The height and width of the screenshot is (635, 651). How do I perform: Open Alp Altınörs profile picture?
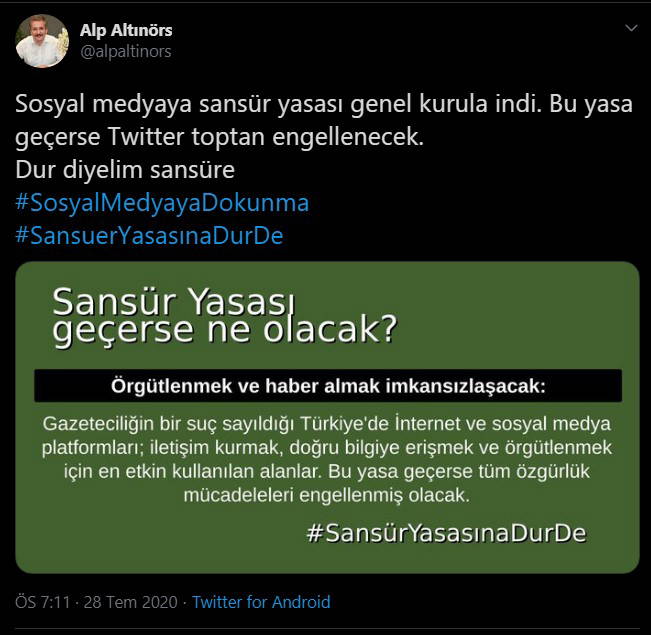click(x=42, y=41)
